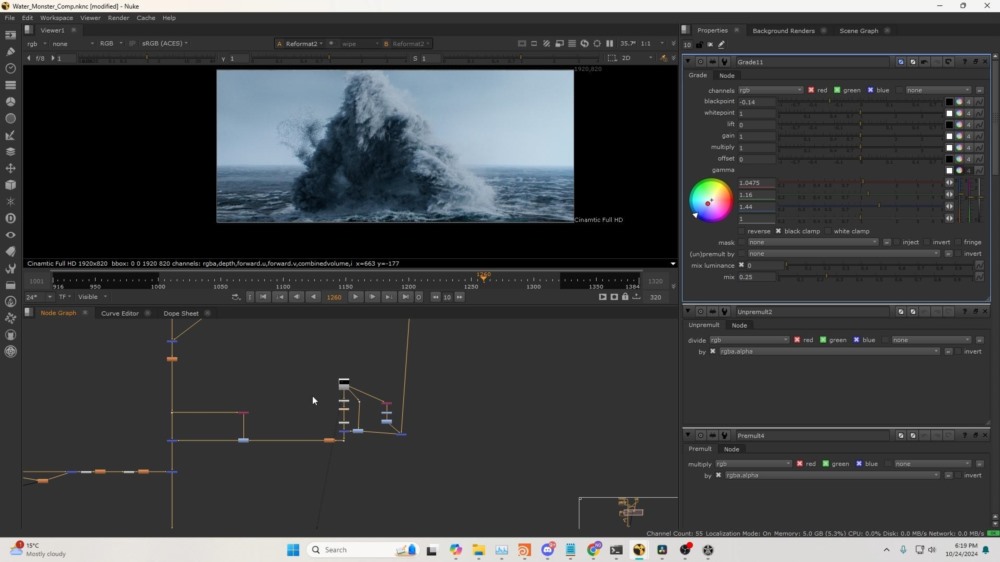
Task: Open the Filter nodes toolbar icon
Action: point(10,119)
